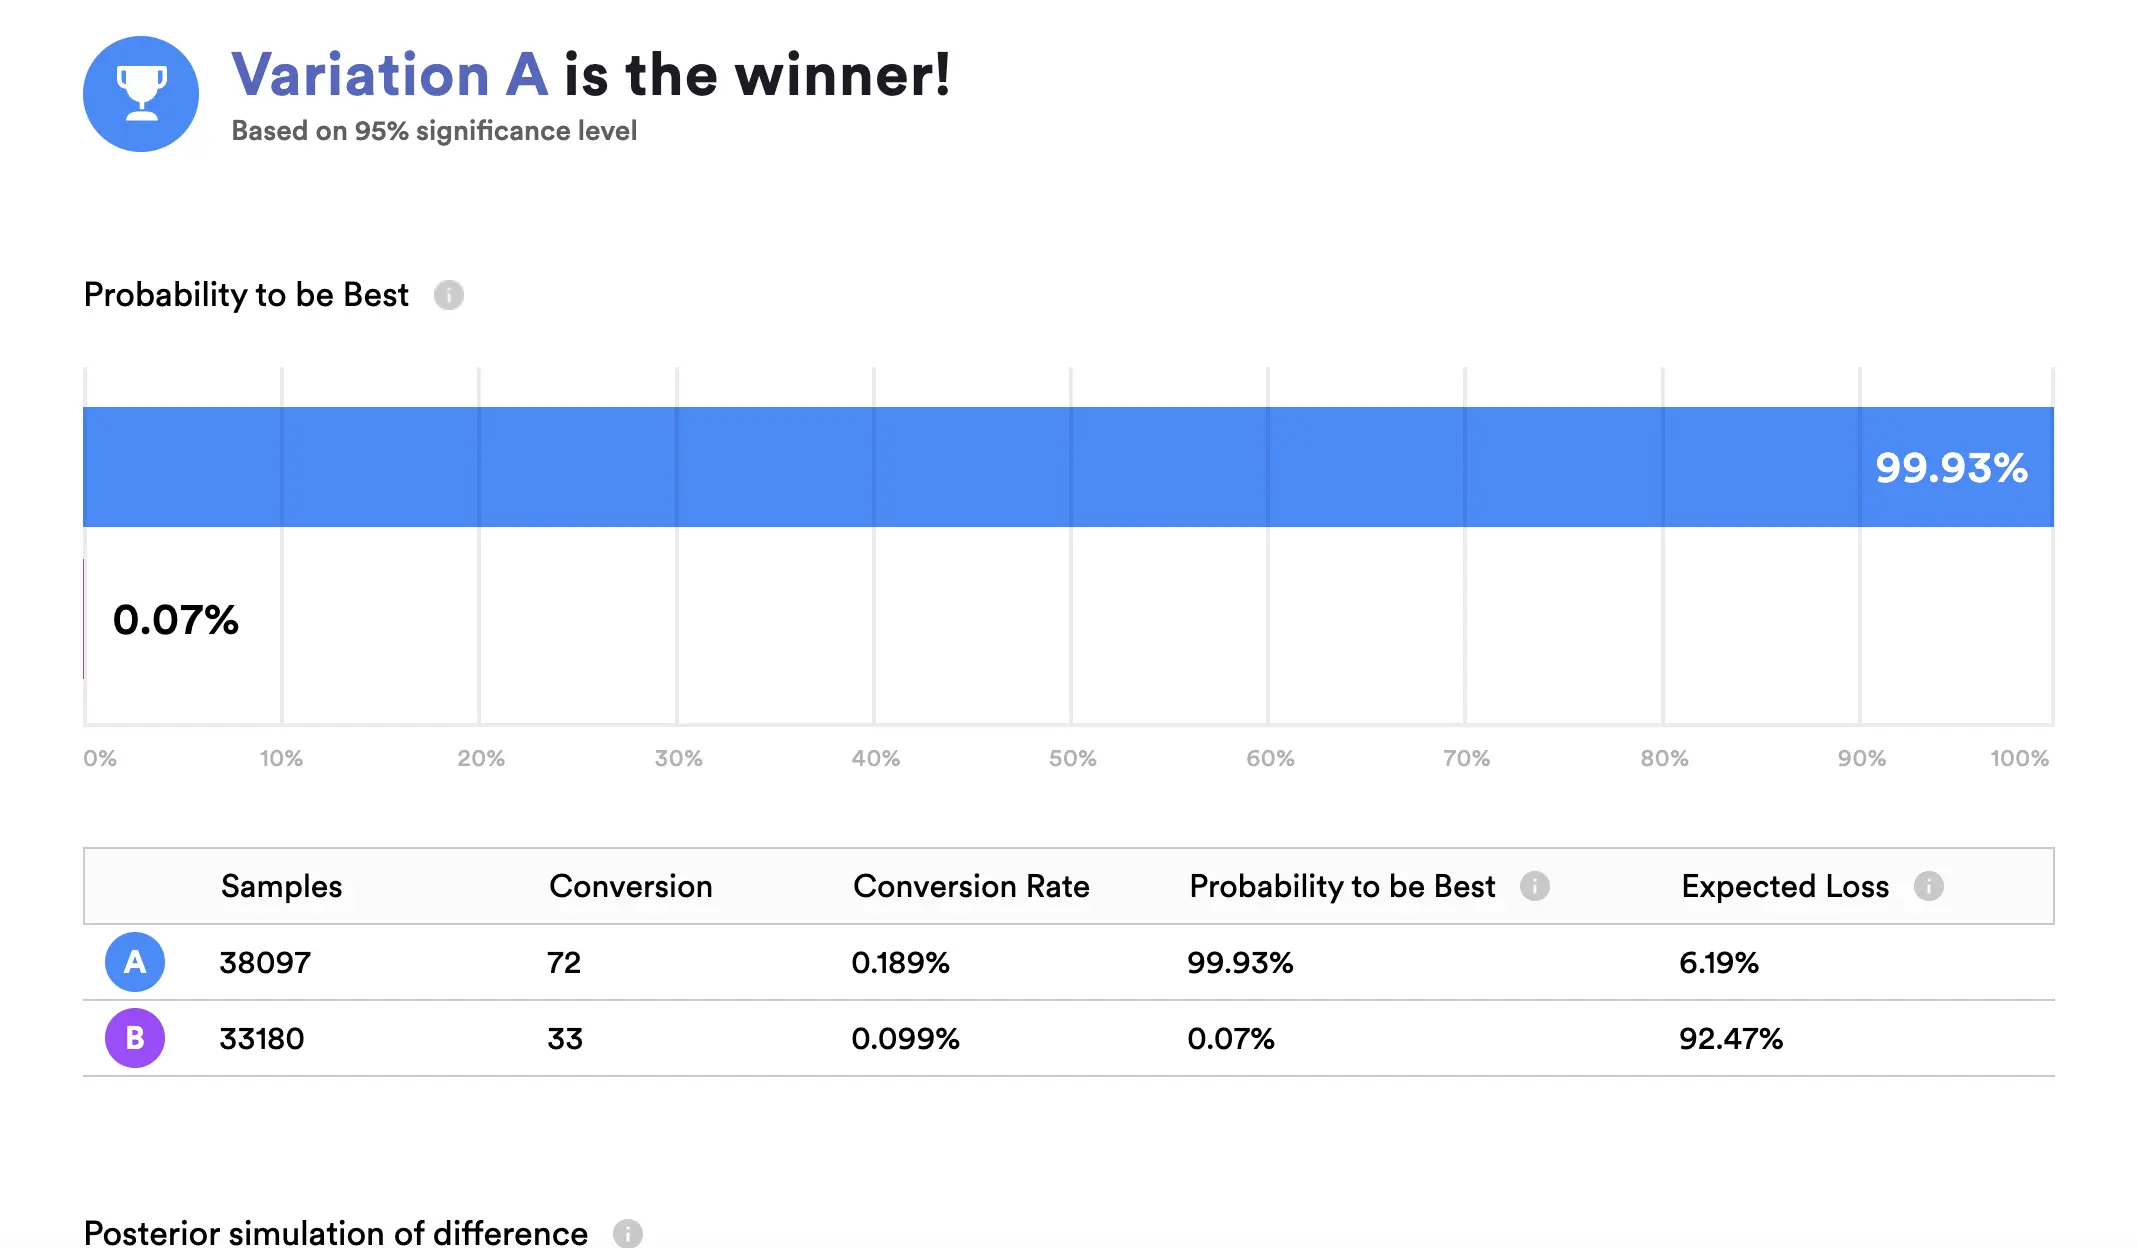Click the blue 99.93% probability bar

[x=1068, y=467]
